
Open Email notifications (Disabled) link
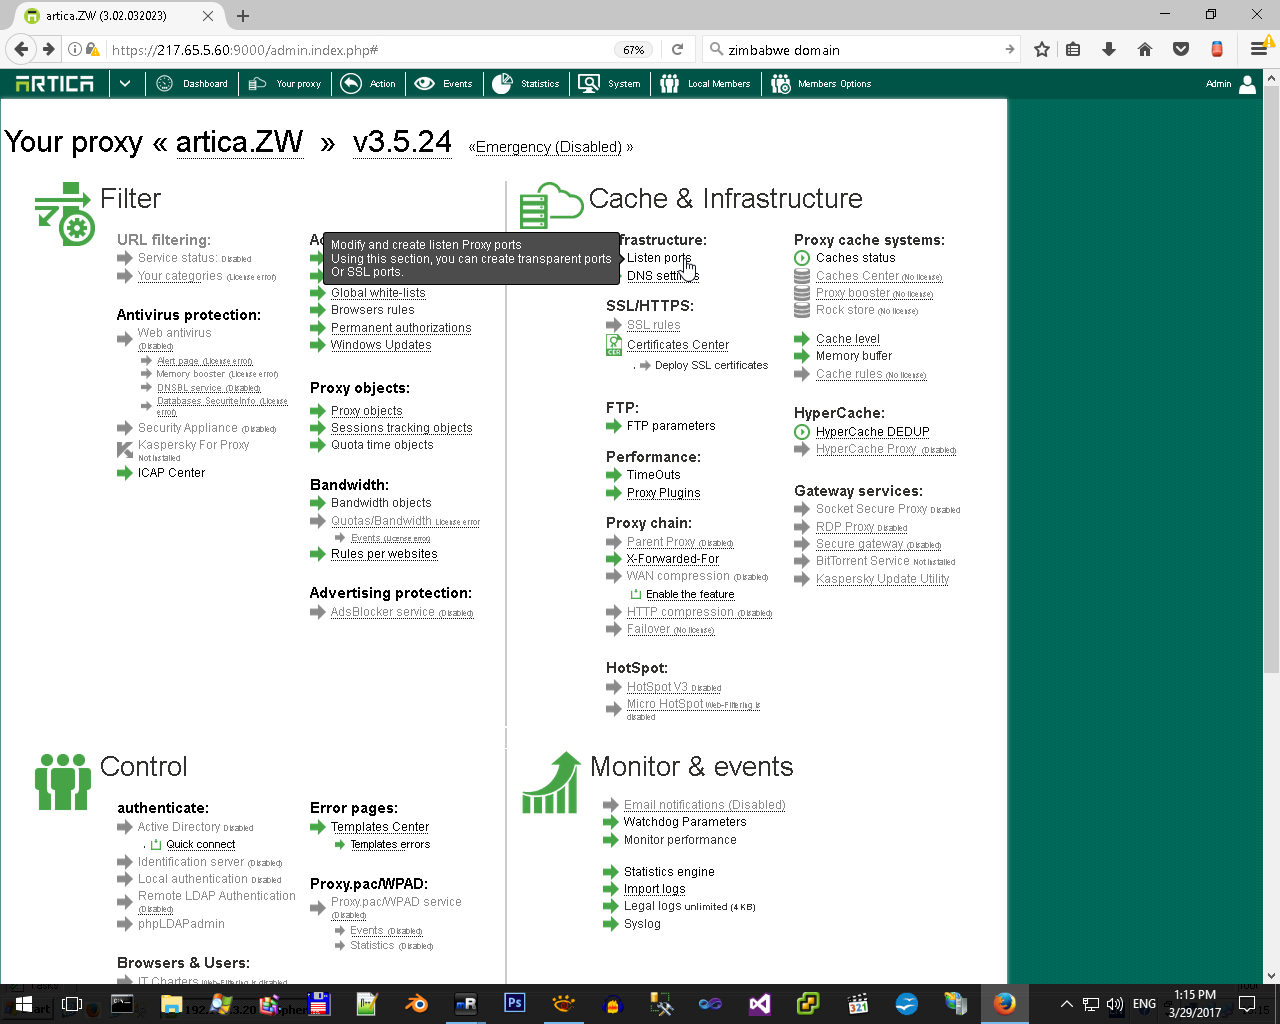705,805
